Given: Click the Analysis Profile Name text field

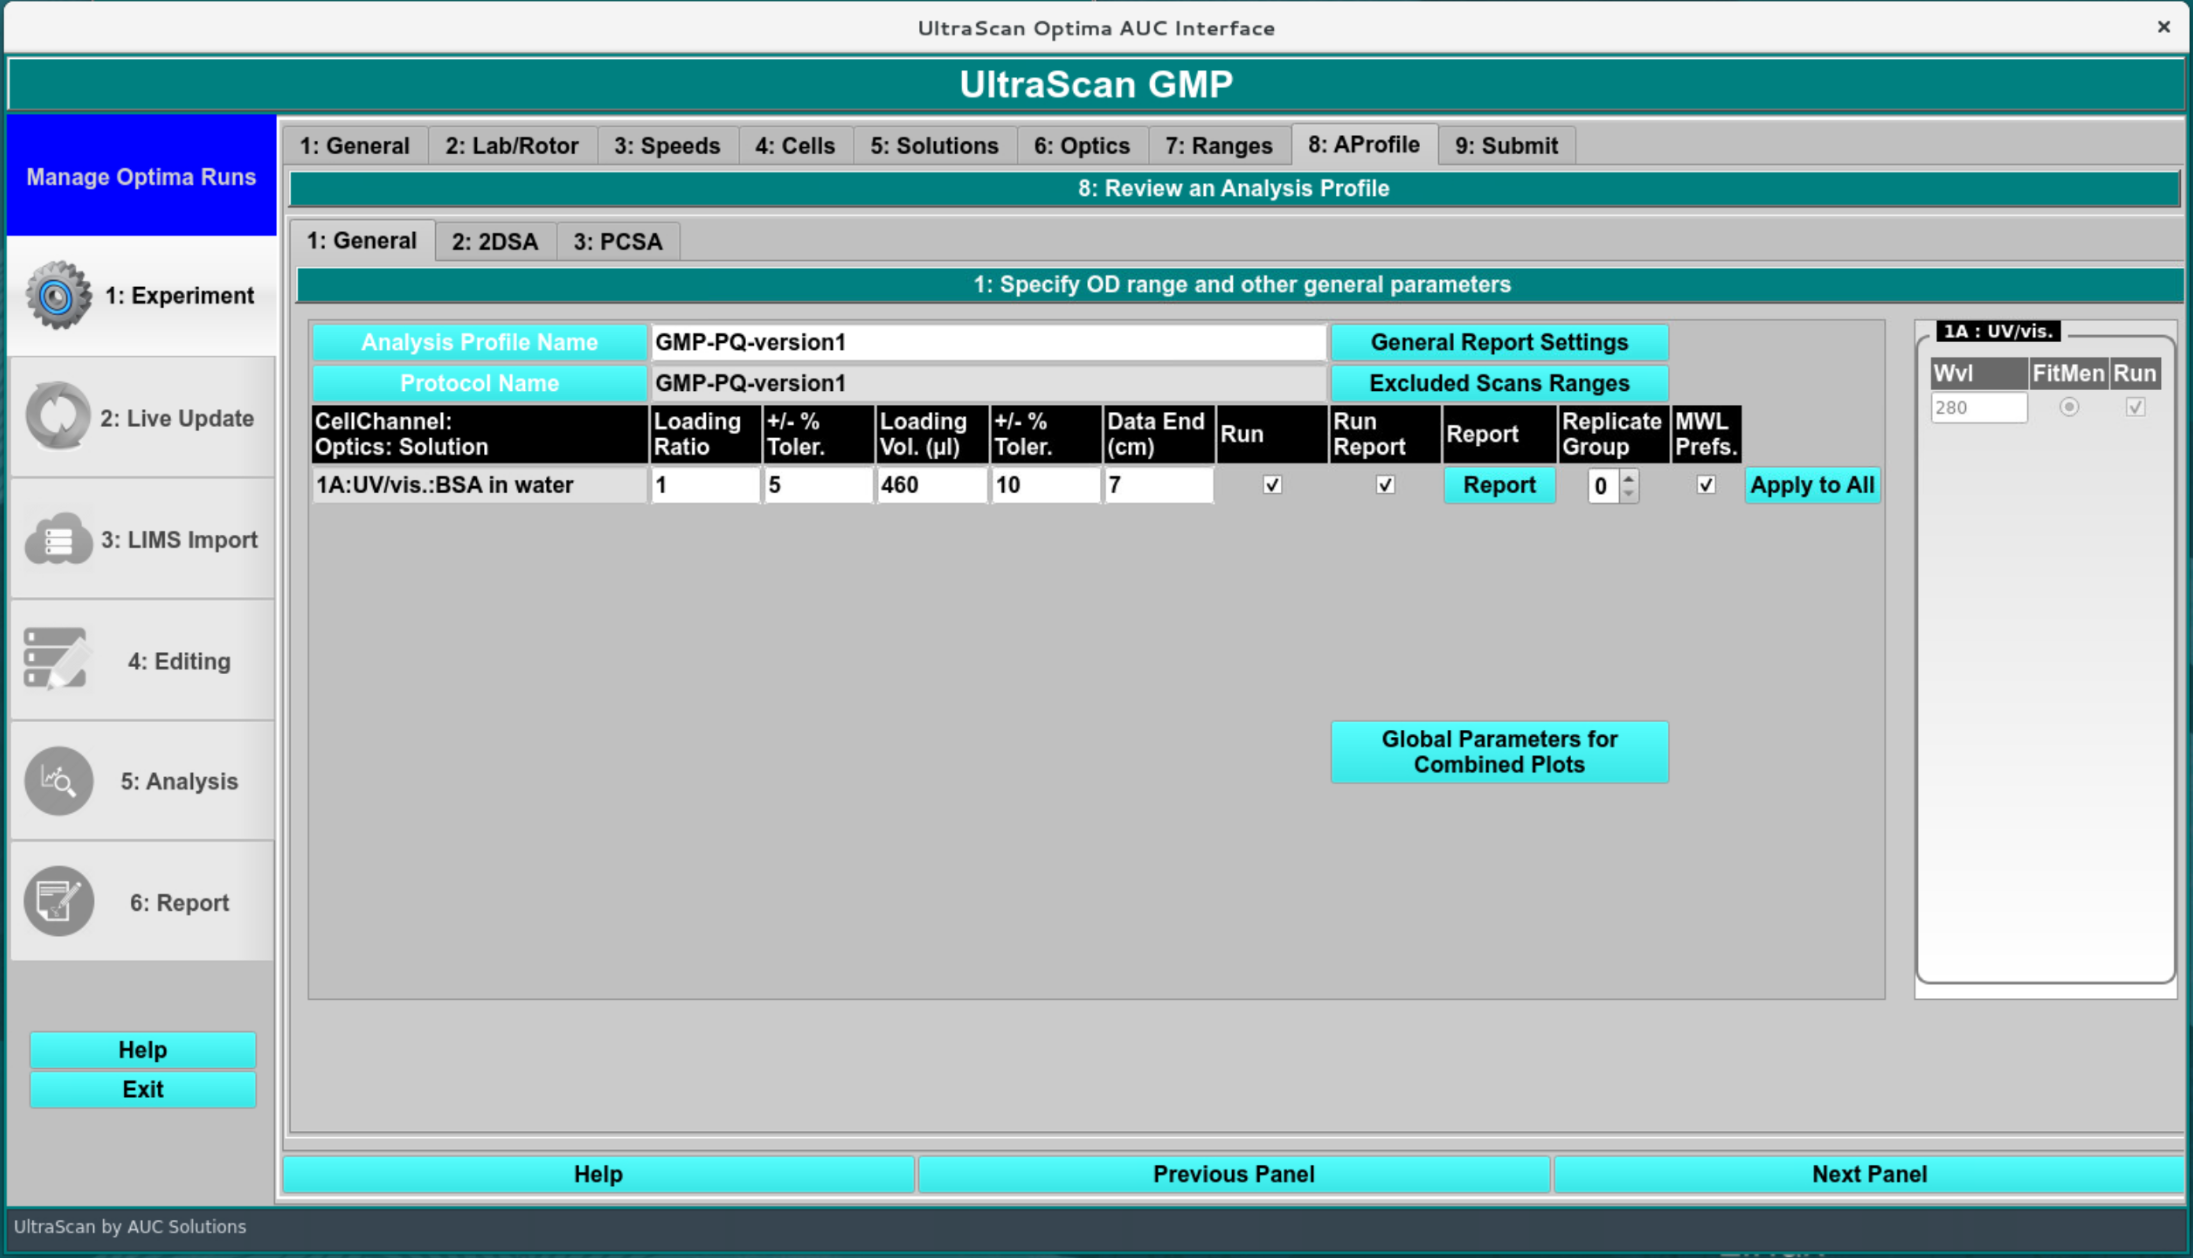Looking at the screenshot, I should [987, 342].
